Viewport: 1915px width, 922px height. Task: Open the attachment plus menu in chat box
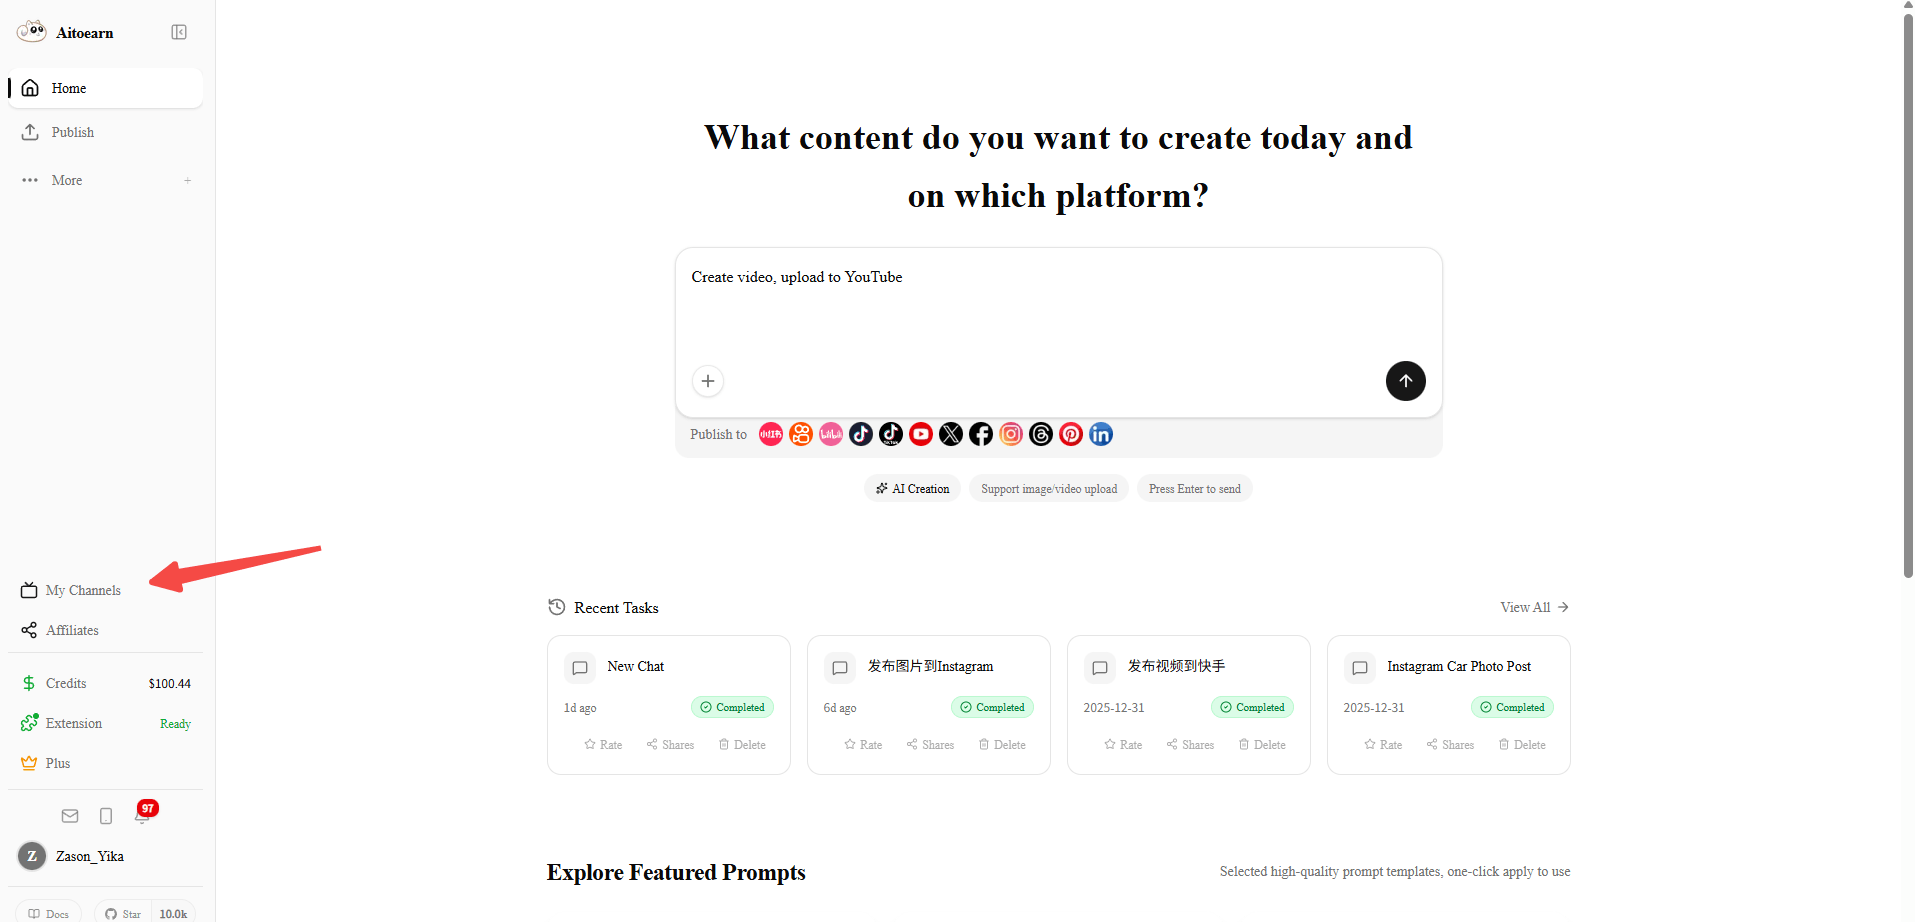click(708, 381)
